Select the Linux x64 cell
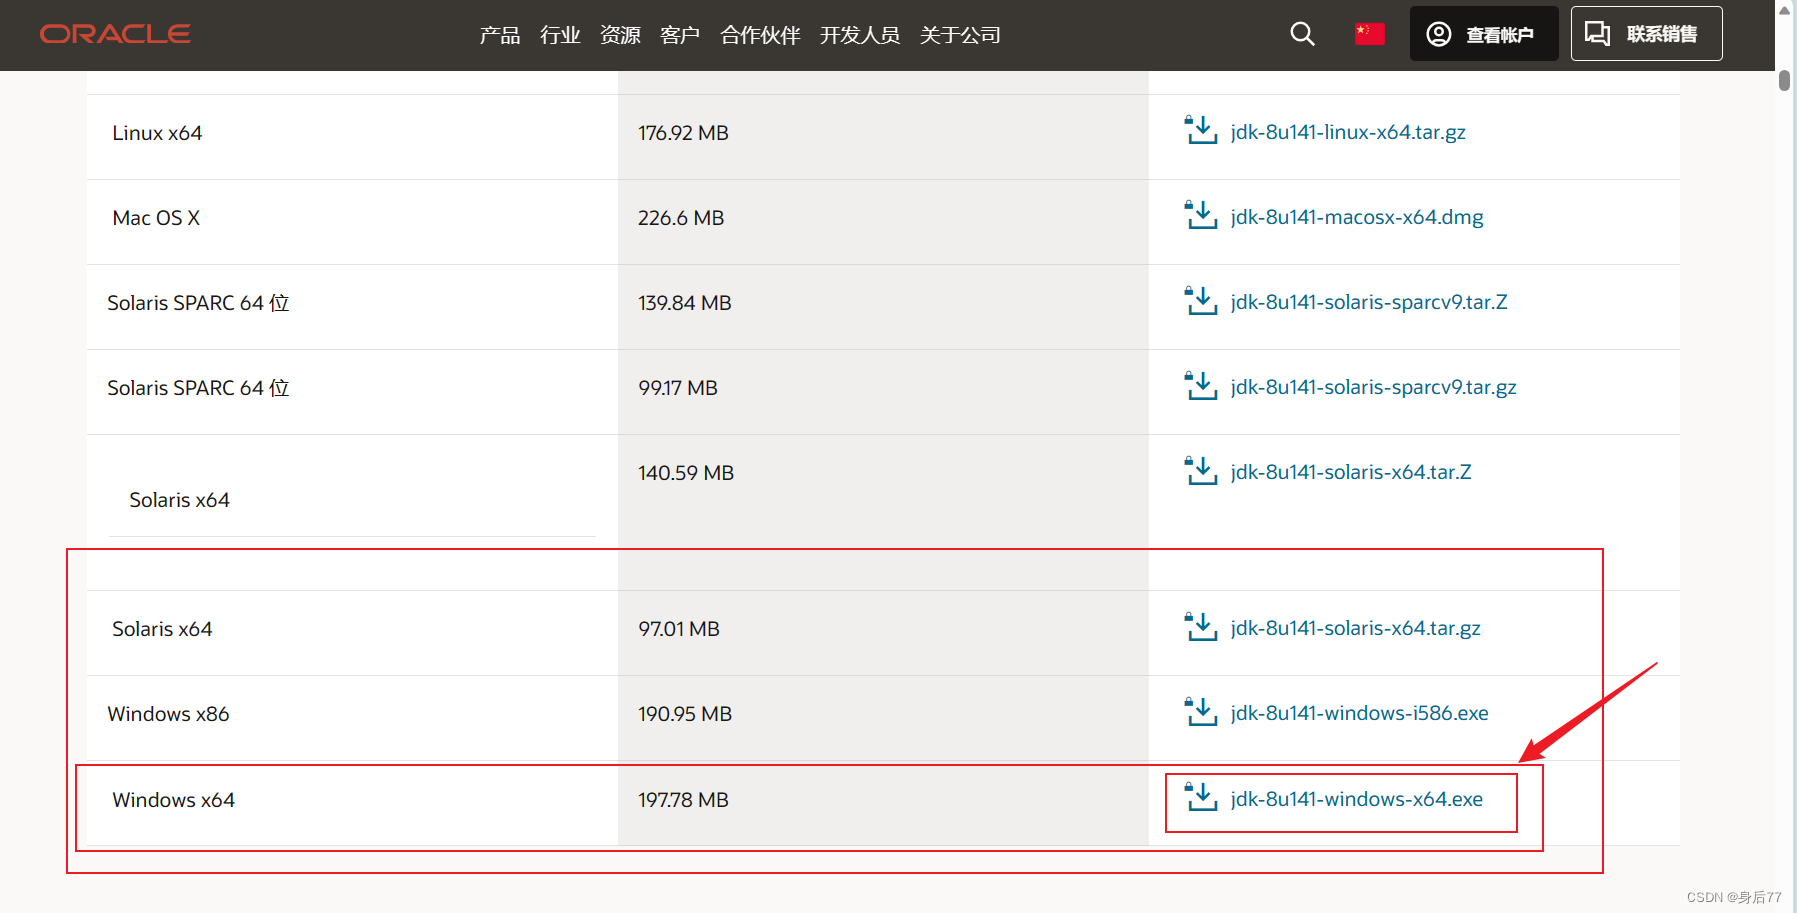 (x=352, y=137)
